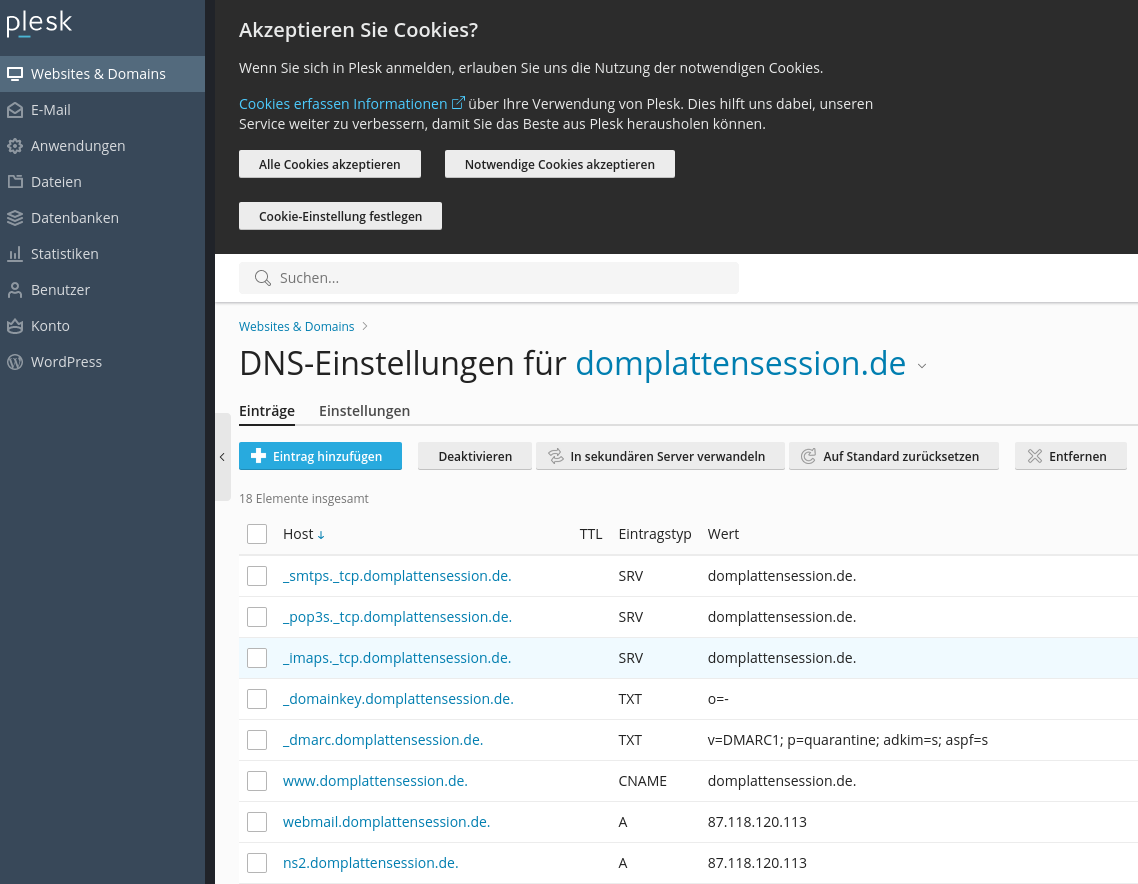
Task: Collapse the sidebar with the arrow handle
Action: [222, 457]
